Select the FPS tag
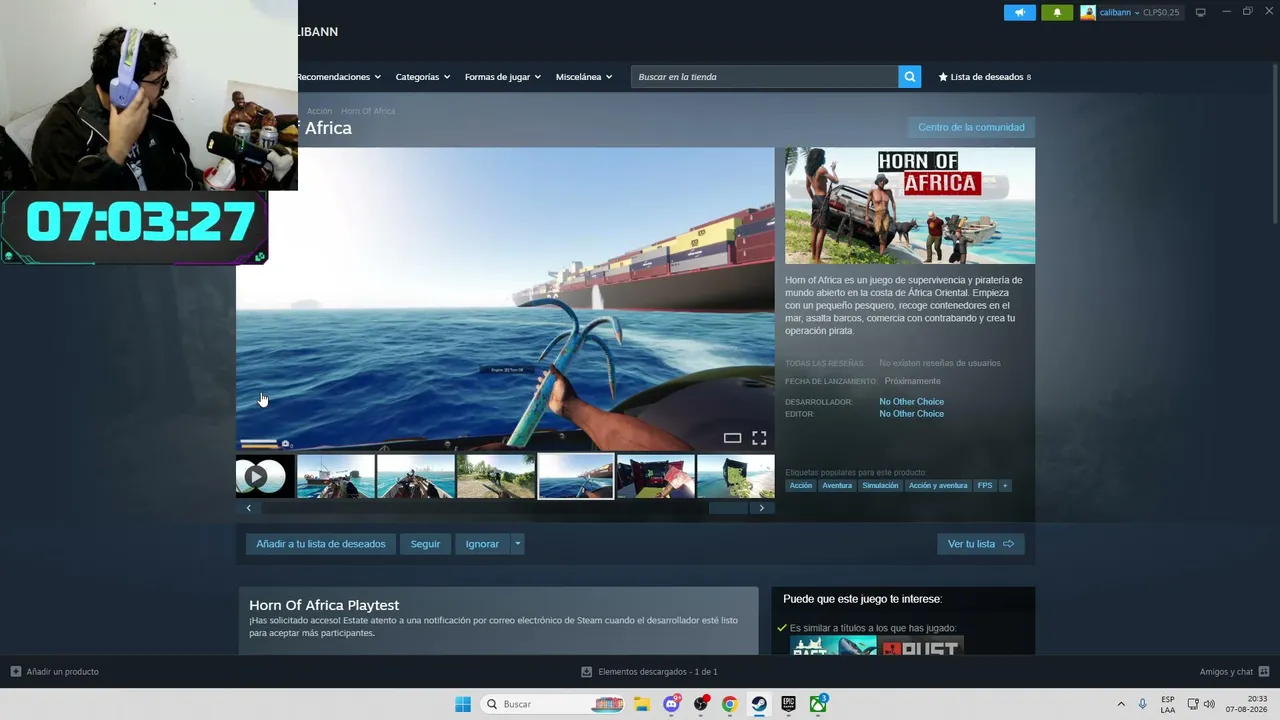Image resolution: width=1280 pixels, height=720 pixels. pyautogui.click(x=985, y=486)
